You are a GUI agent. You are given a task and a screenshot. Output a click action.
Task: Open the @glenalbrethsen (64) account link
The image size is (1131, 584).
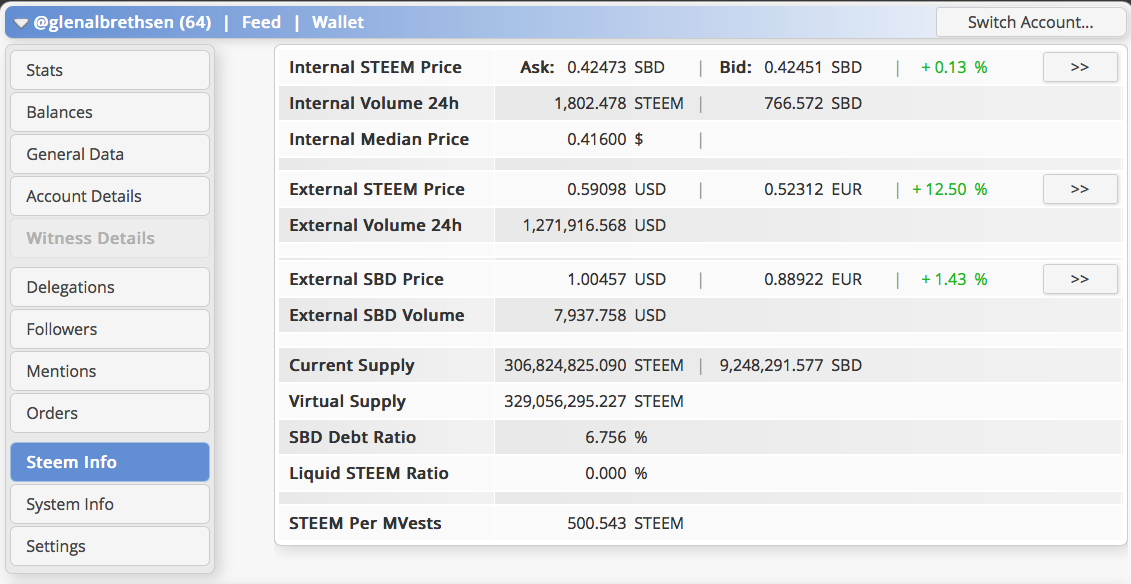point(123,22)
